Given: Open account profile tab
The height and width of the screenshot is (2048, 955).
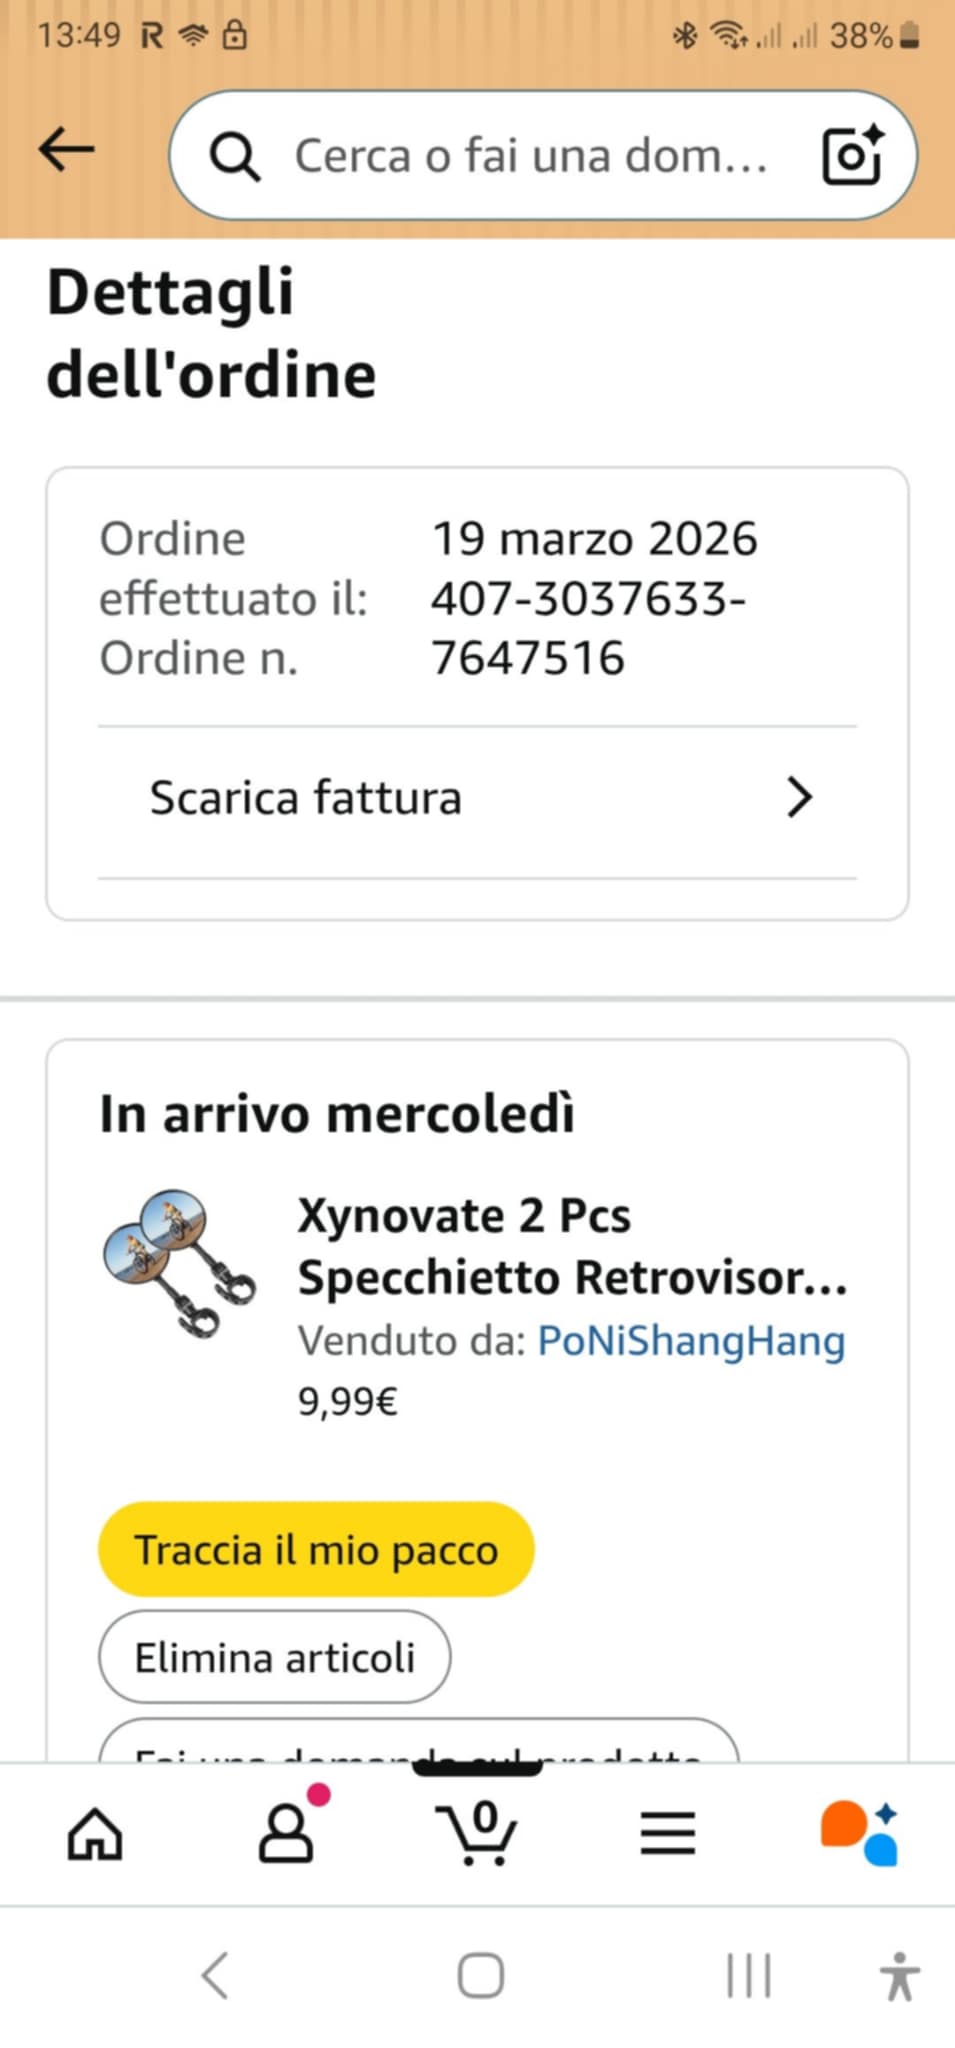Looking at the screenshot, I should (x=287, y=1834).
